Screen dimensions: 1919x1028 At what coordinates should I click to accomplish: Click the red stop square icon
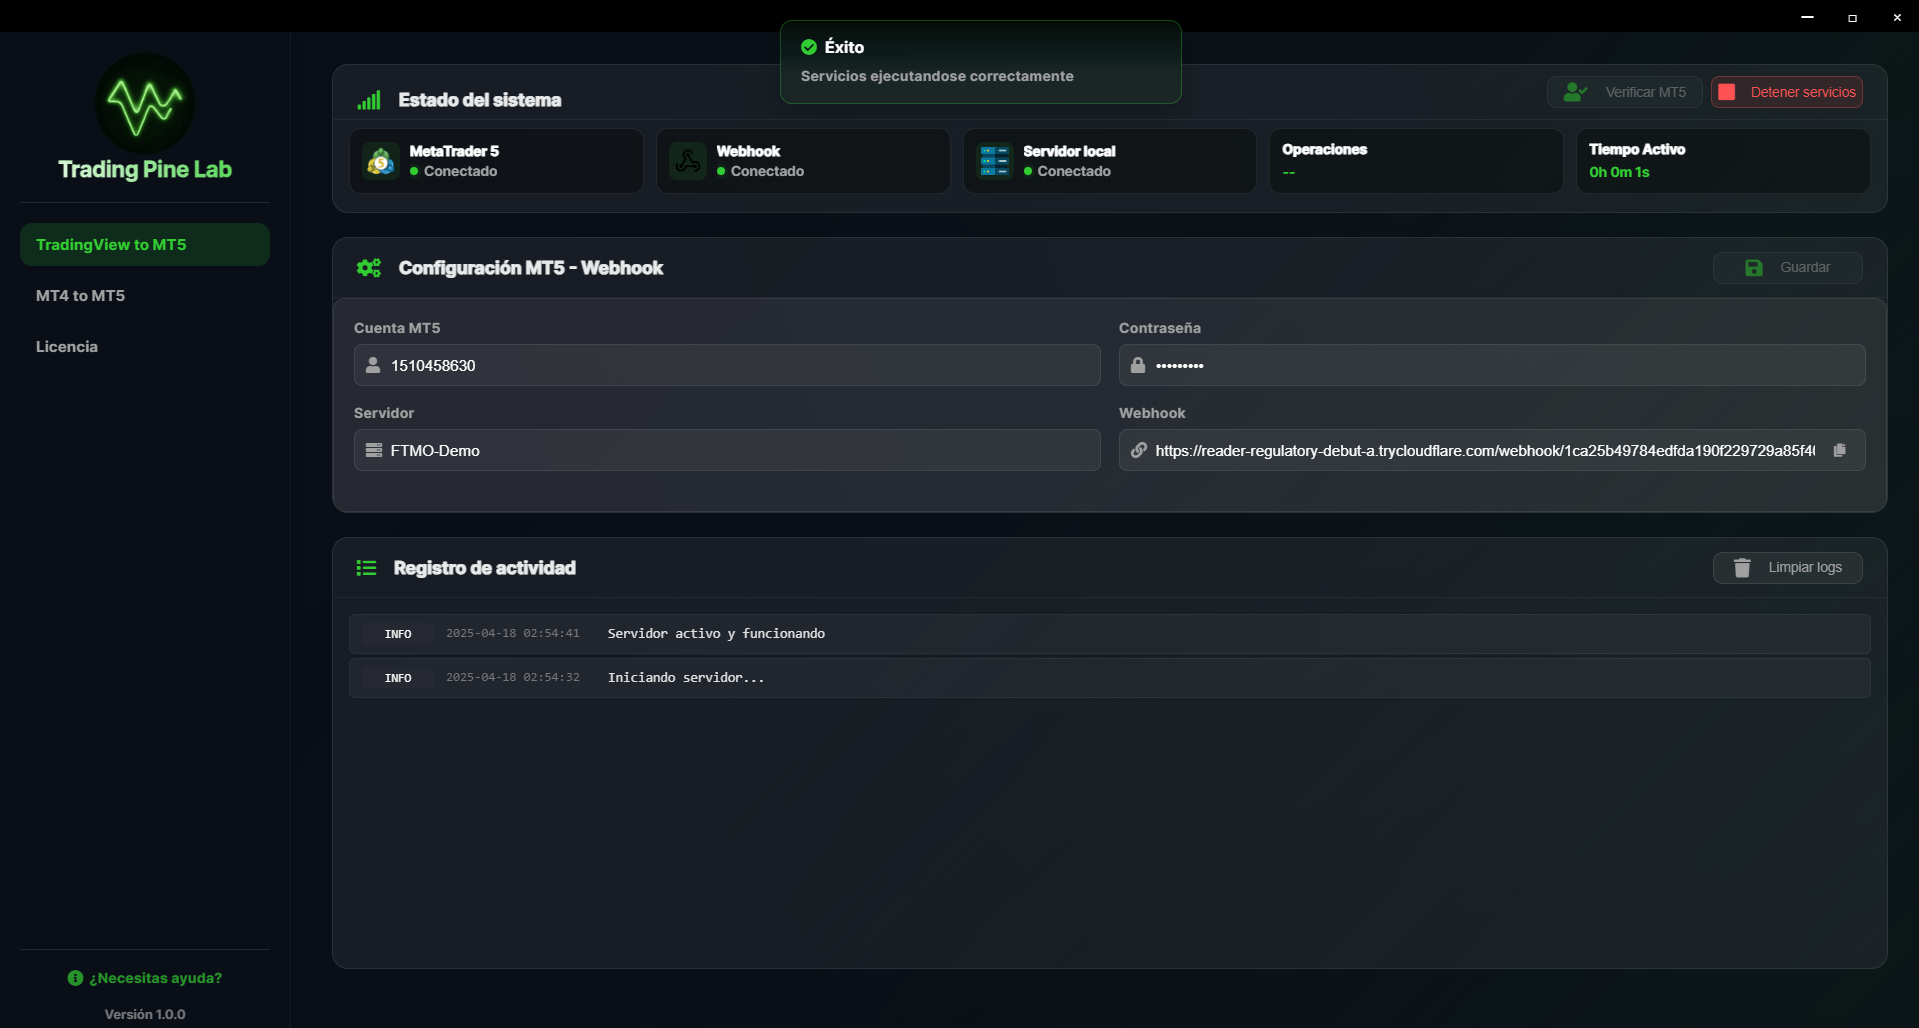[1726, 92]
